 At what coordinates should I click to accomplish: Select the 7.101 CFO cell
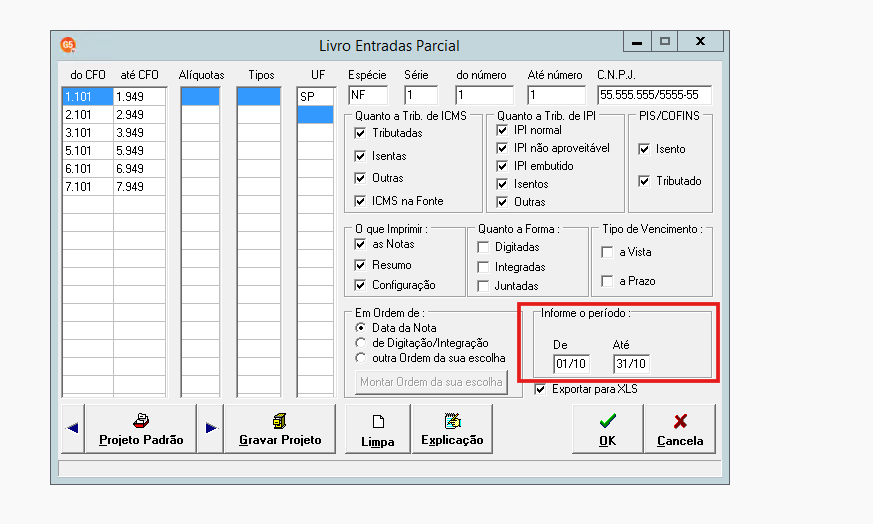tap(88, 187)
